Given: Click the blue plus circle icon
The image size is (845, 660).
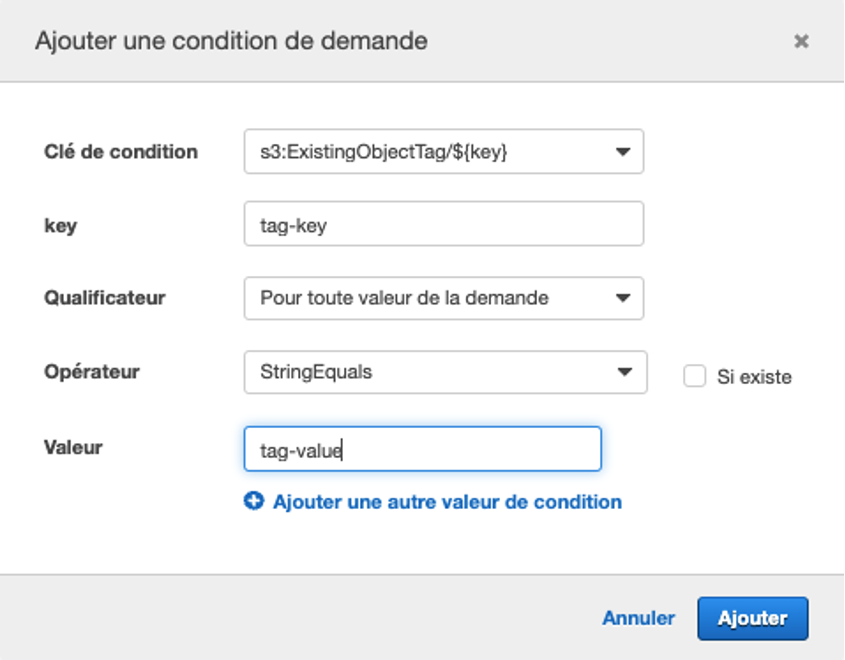Looking at the screenshot, I should click(x=254, y=501).
